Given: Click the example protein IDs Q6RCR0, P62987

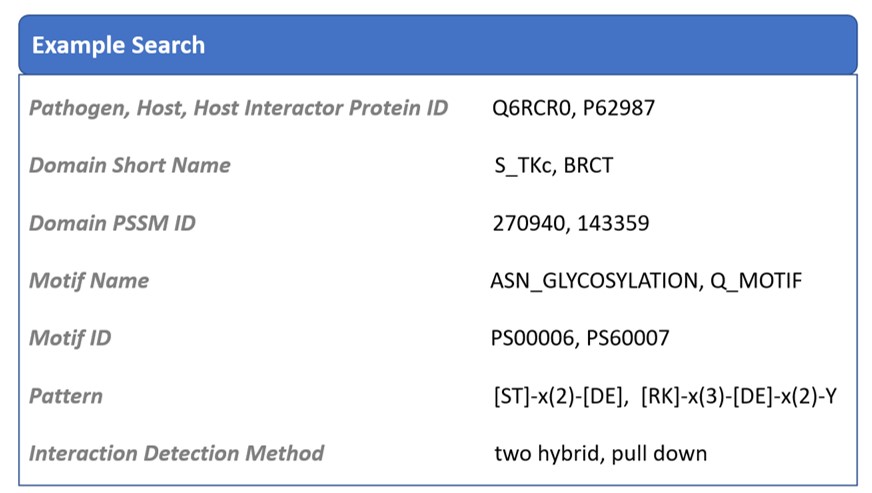Looking at the screenshot, I should 573,108.
